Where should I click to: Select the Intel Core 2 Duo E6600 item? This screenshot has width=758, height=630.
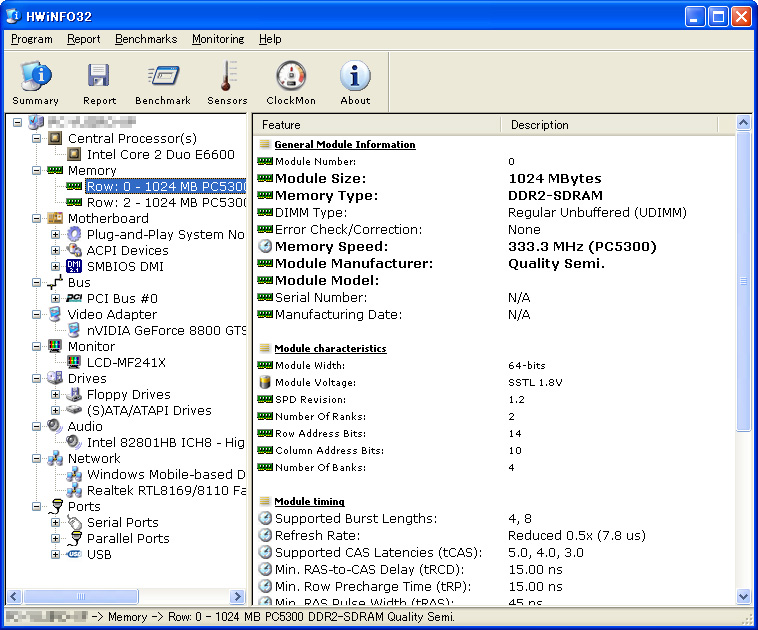160,154
